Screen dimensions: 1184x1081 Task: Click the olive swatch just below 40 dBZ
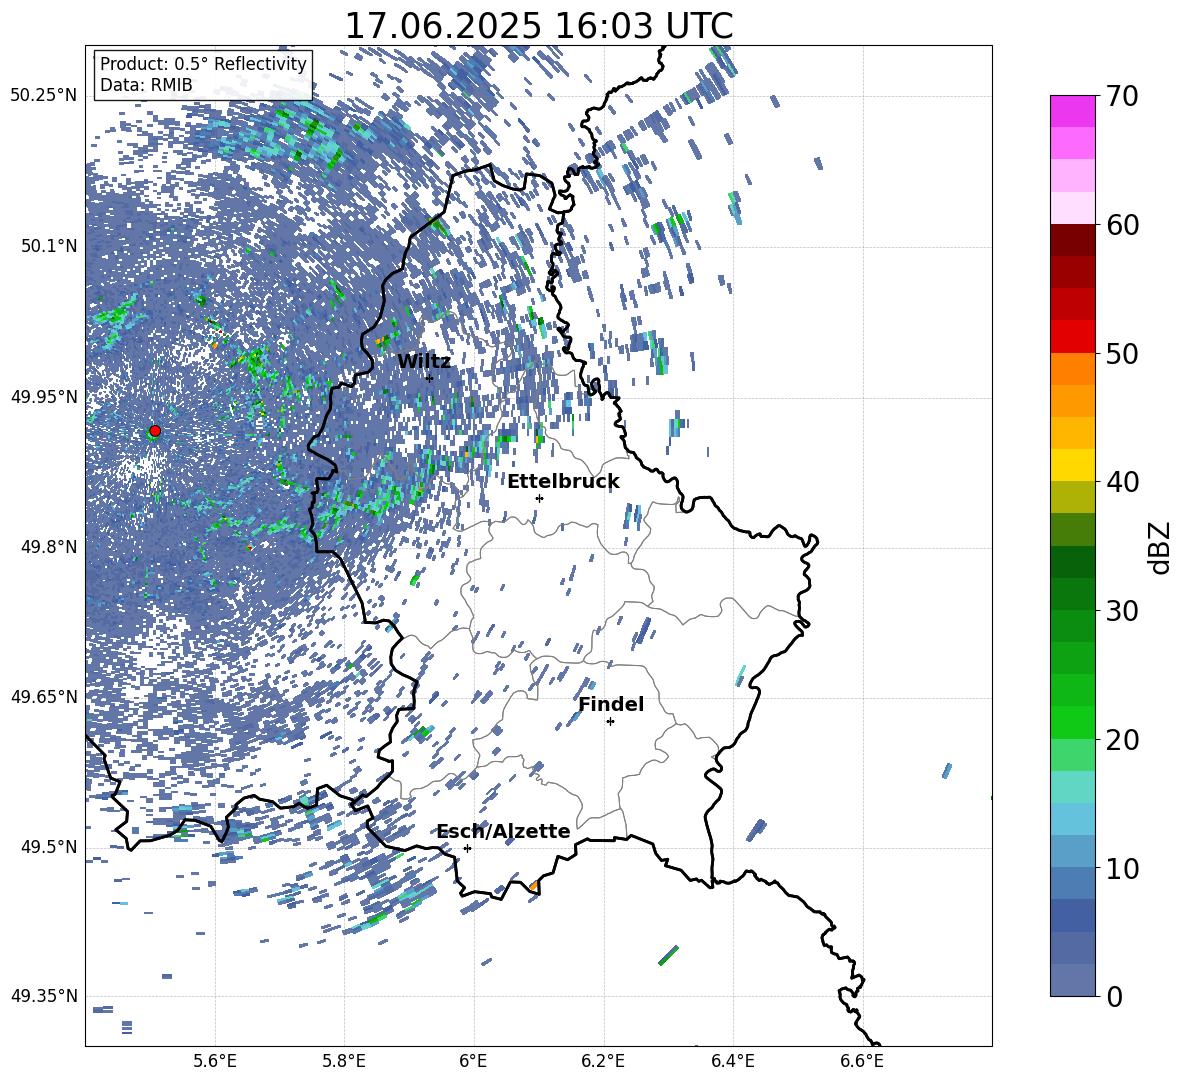point(1072,497)
